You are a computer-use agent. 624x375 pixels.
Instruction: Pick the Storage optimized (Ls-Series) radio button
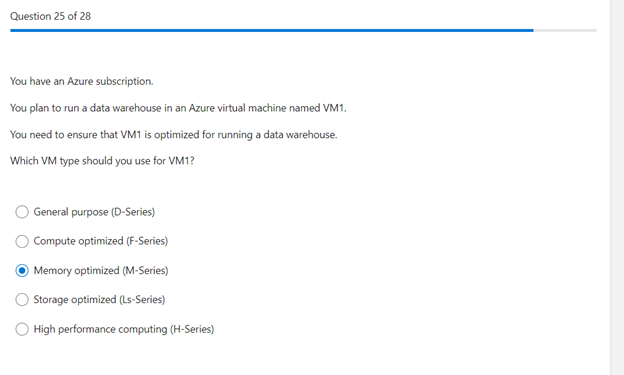[22, 299]
